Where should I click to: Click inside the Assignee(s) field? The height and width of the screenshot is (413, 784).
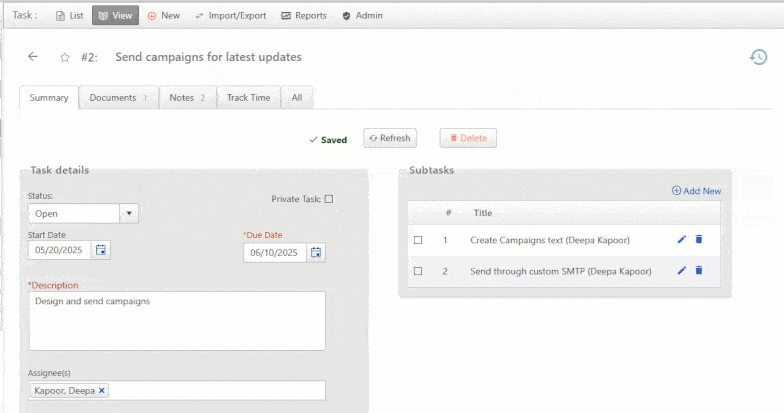(177, 390)
